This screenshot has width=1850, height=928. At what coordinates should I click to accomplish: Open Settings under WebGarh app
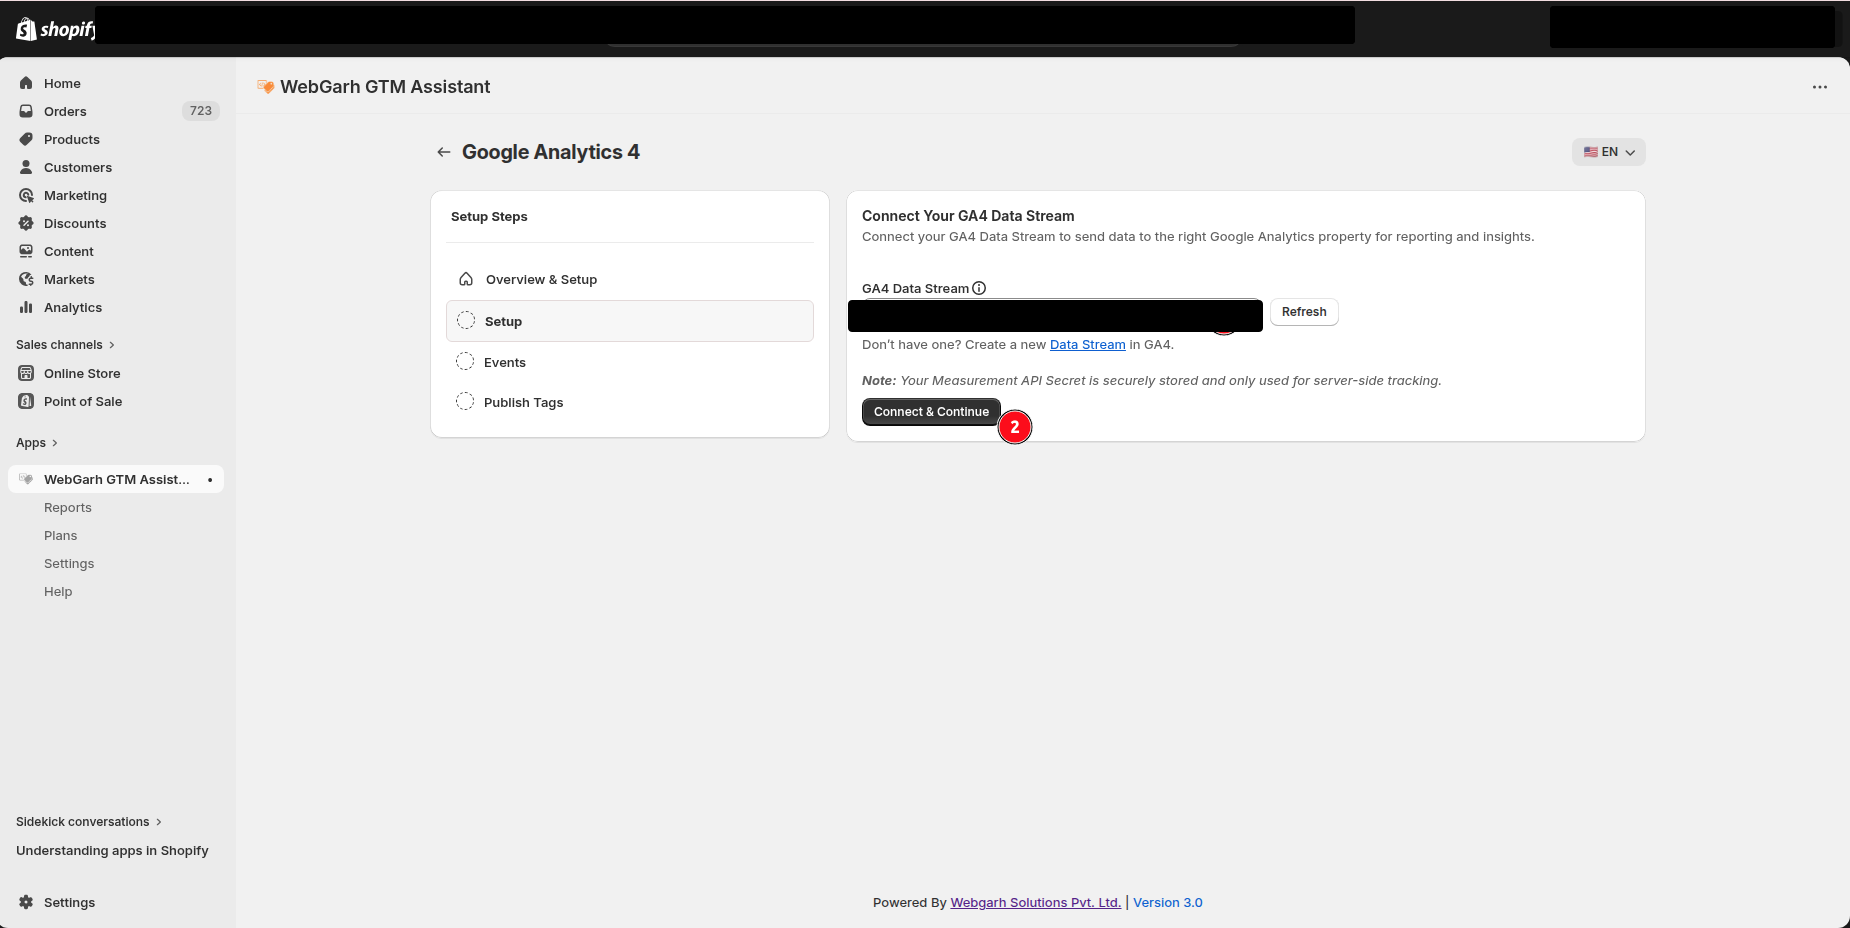[x=69, y=563]
